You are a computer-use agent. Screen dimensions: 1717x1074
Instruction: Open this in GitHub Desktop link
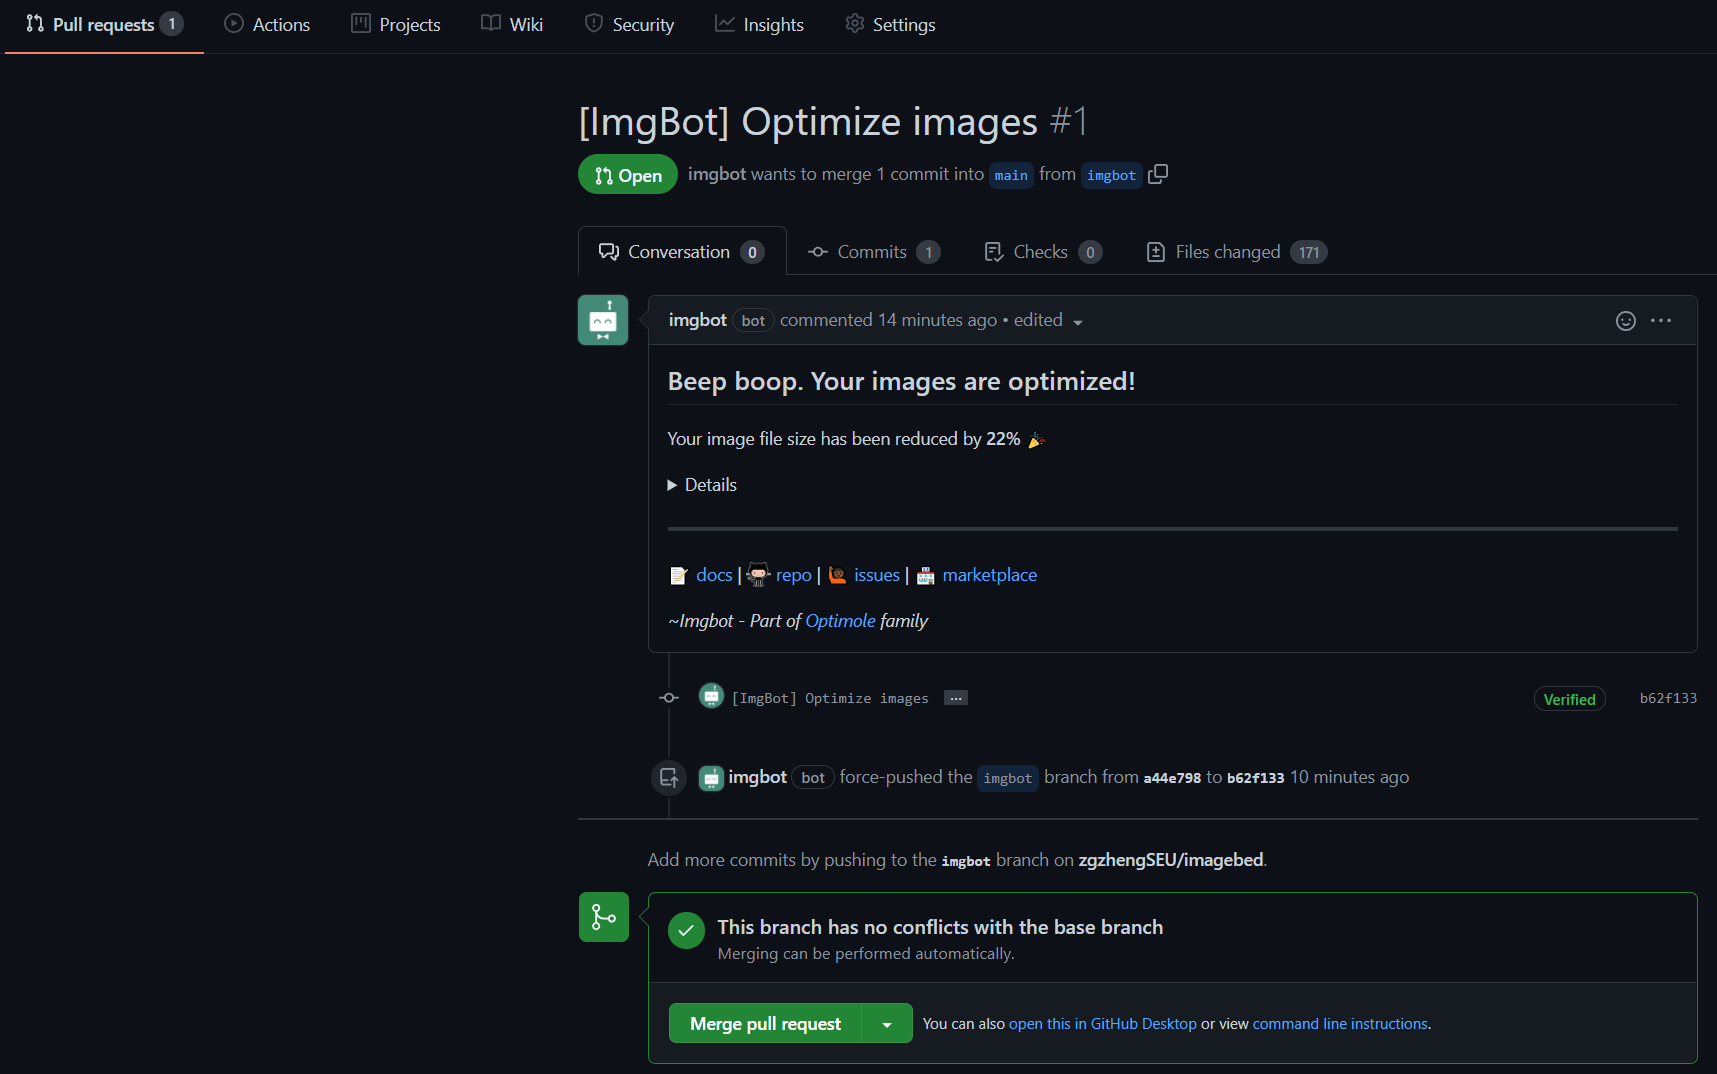[x=1102, y=1024]
